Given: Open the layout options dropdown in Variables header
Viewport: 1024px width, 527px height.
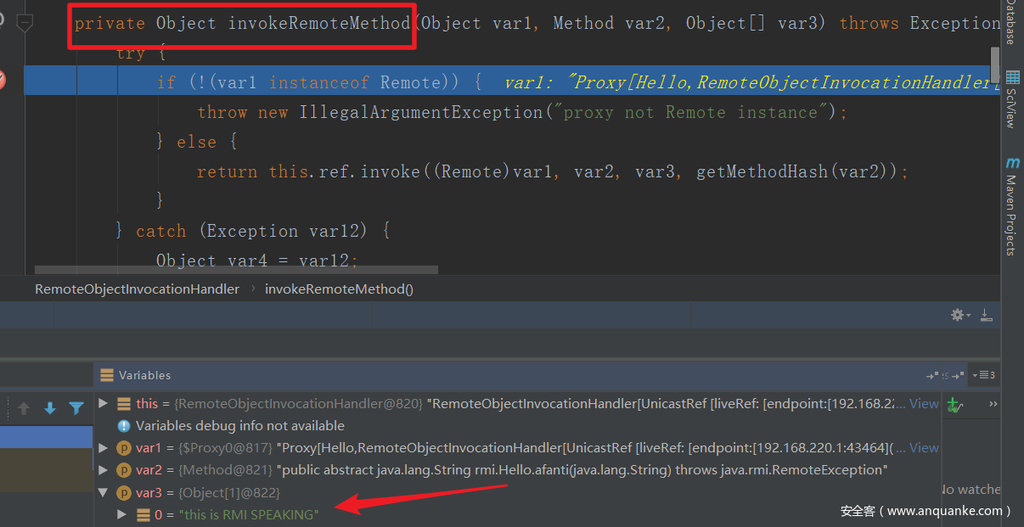Looking at the screenshot, I should point(984,375).
